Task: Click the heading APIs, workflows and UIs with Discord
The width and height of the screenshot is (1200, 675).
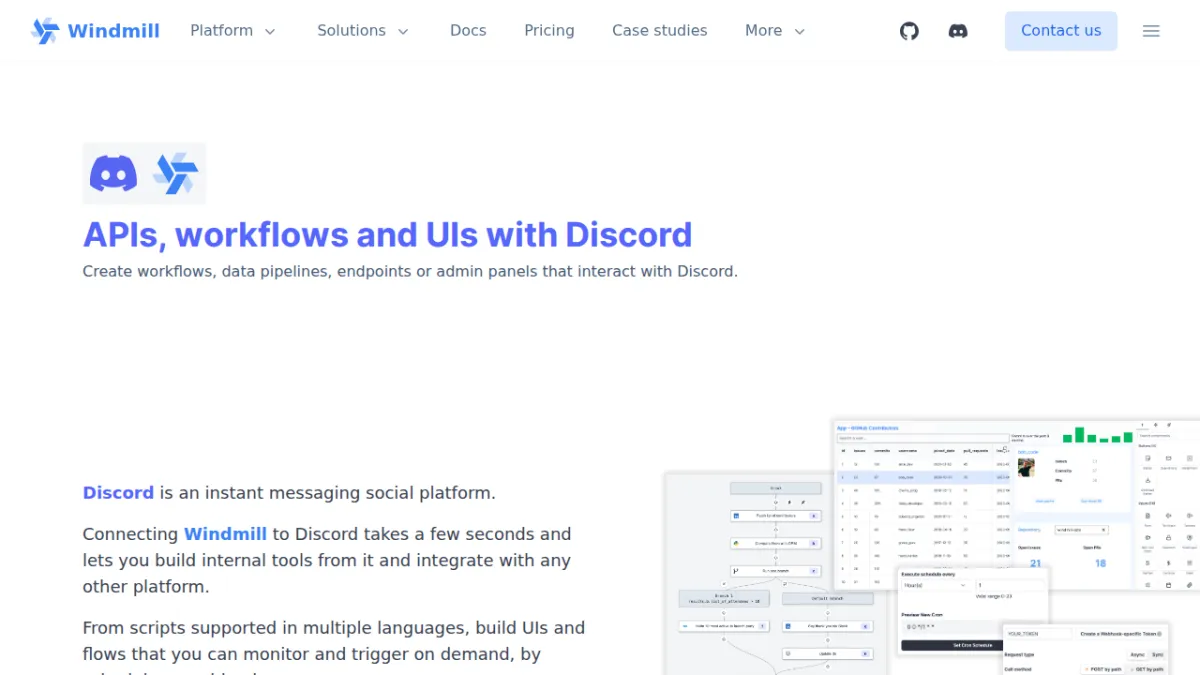Action: [387, 234]
